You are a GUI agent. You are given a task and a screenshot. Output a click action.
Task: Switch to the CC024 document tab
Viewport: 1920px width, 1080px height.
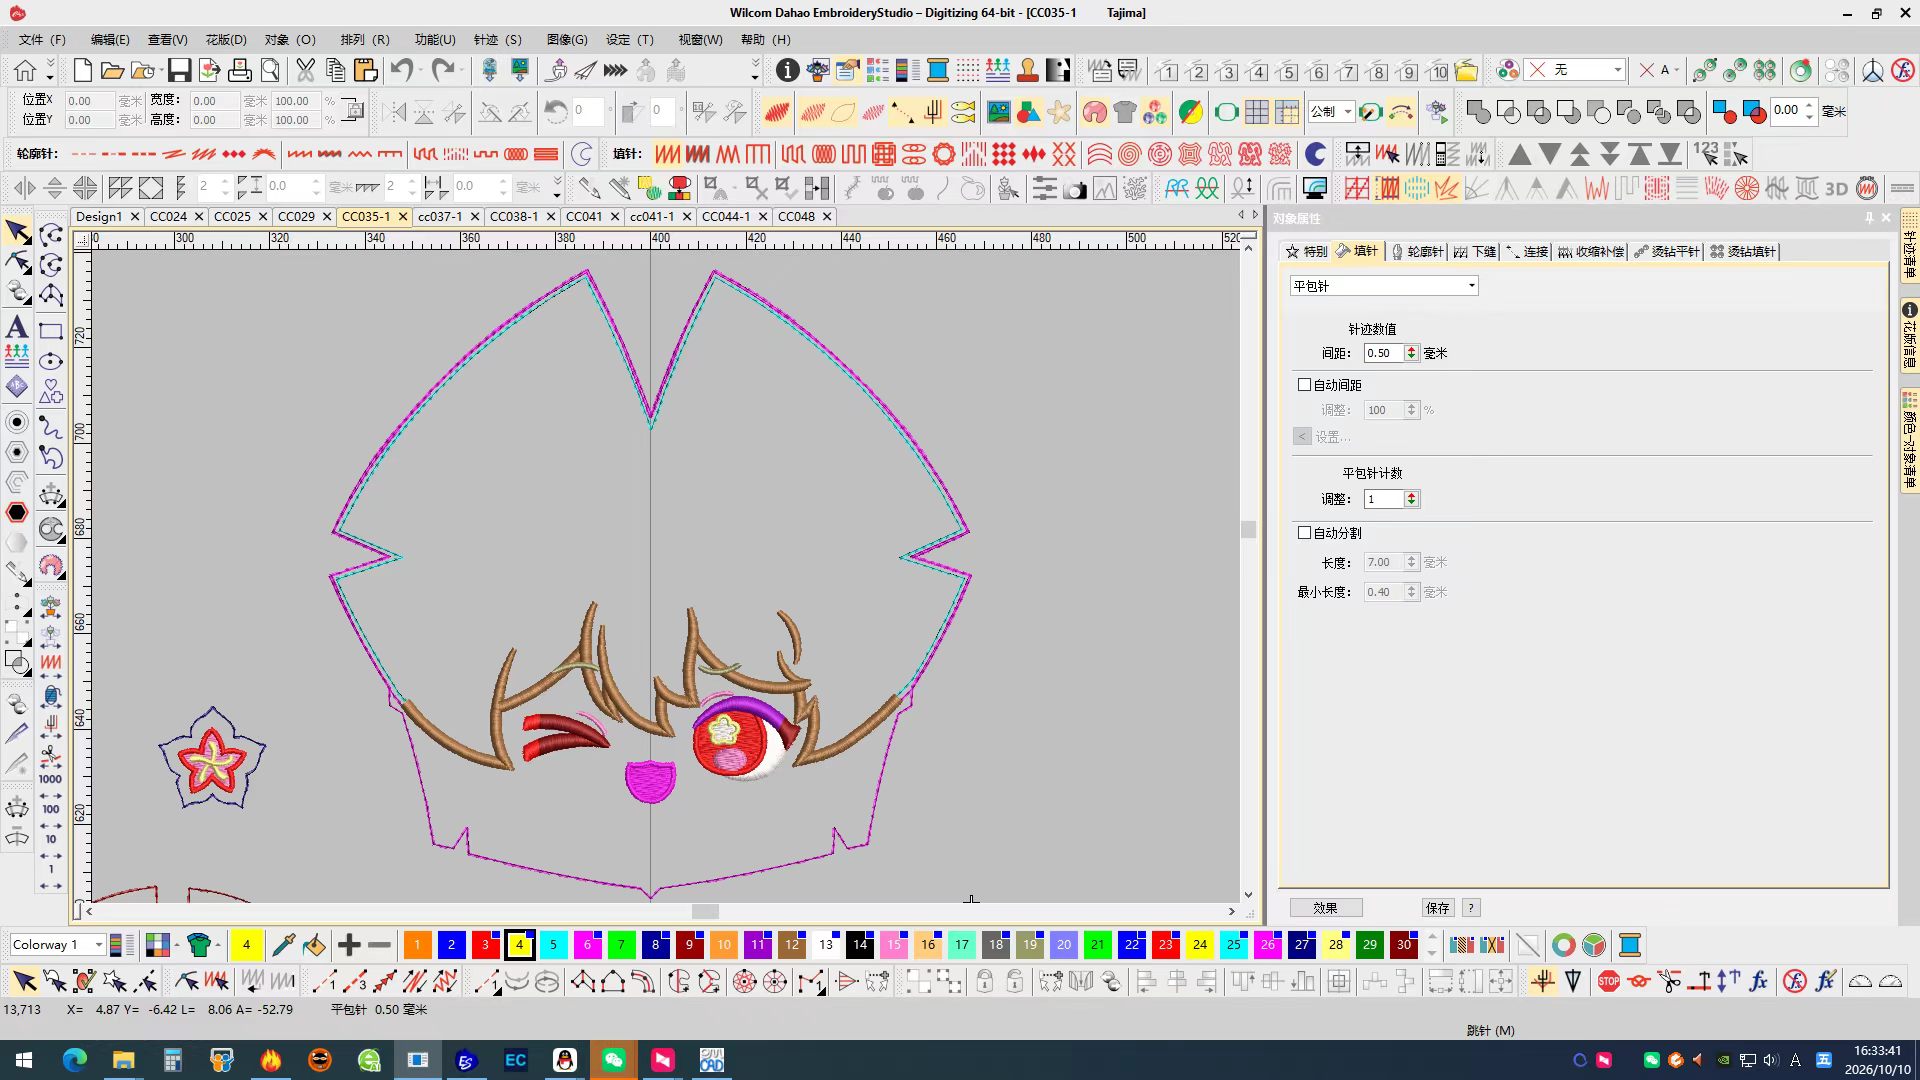coord(168,216)
